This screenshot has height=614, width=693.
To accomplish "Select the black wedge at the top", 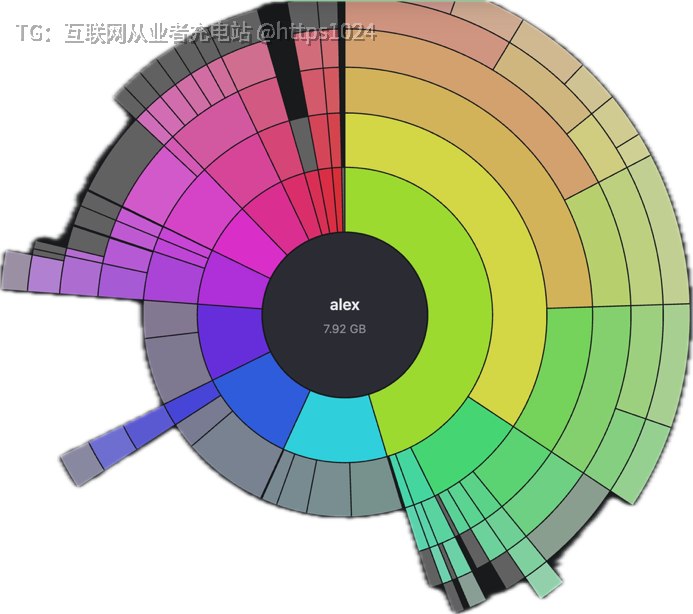I will click(x=285, y=60).
